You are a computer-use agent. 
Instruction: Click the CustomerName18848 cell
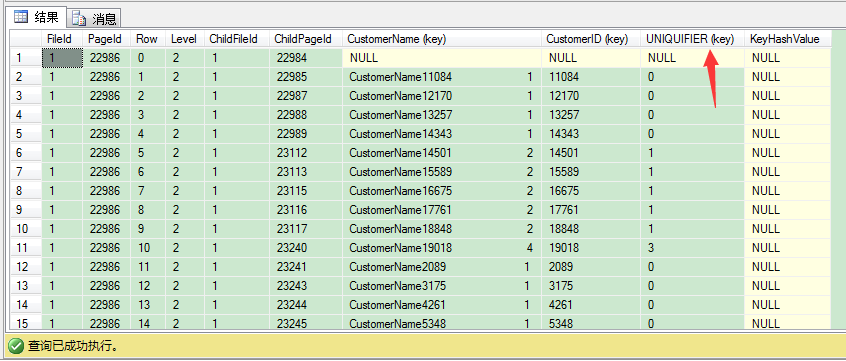442,228
